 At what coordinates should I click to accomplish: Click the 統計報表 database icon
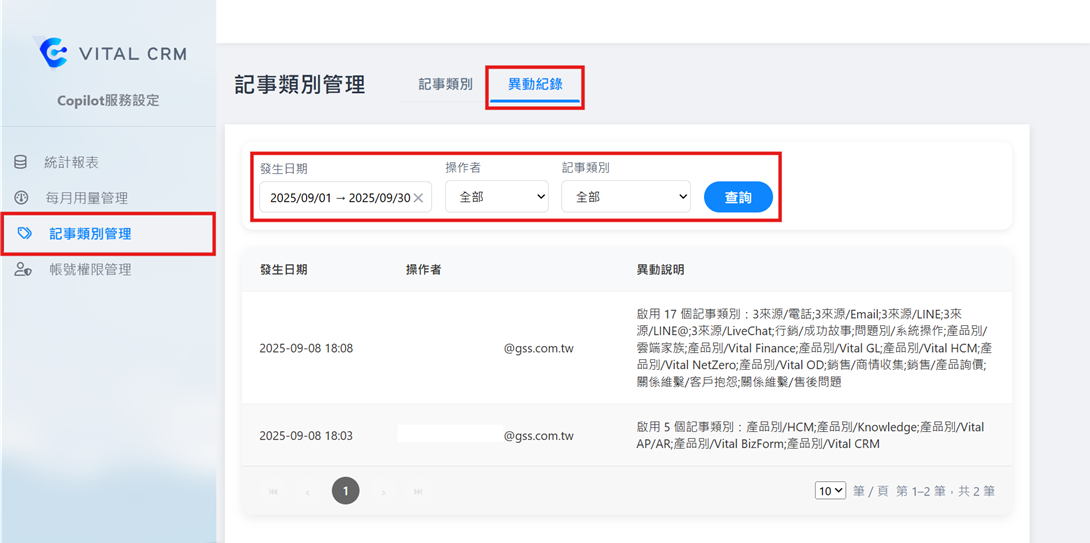tap(21, 162)
